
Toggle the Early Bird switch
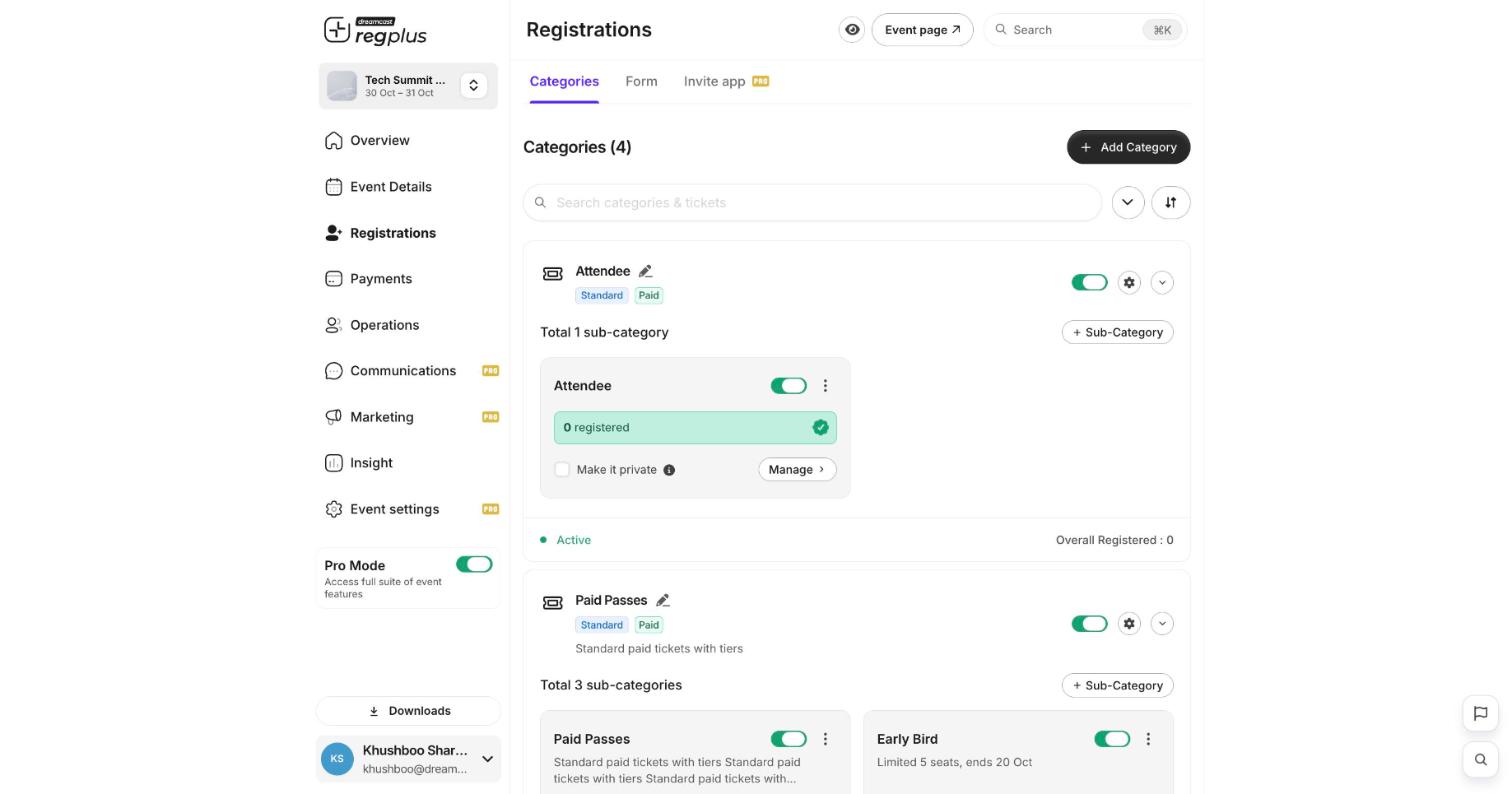pyautogui.click(x=1112, y=739)
